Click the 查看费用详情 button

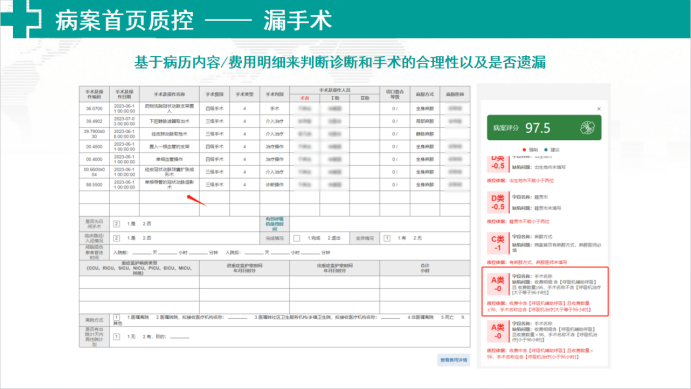click(453, 360)
